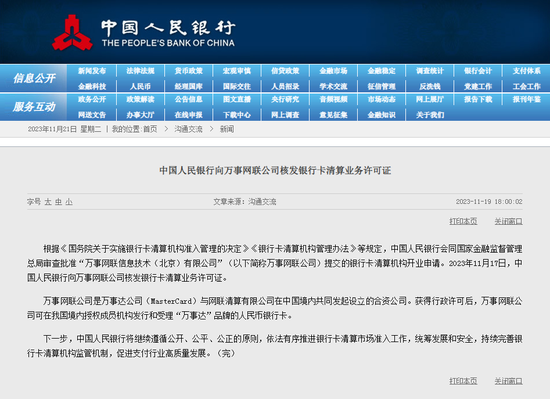Open the 法律法规 navigation item
550x399 pixels.
coord(140,71)
